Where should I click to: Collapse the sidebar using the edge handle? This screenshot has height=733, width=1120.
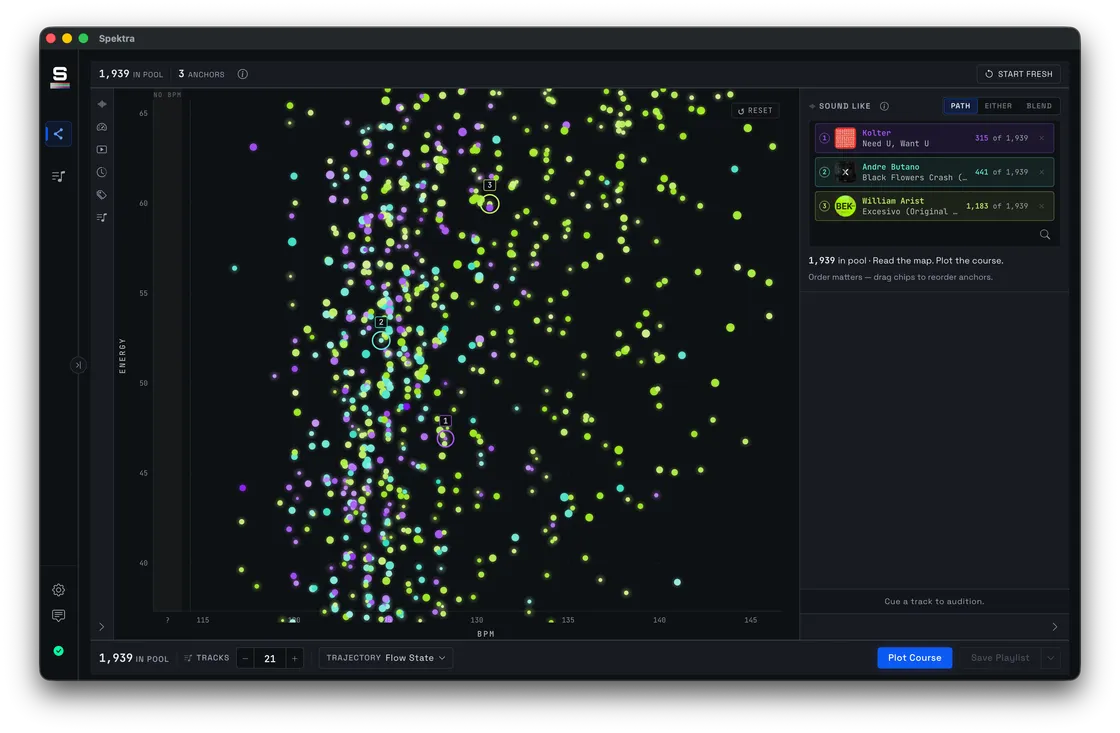pos(78,365)
